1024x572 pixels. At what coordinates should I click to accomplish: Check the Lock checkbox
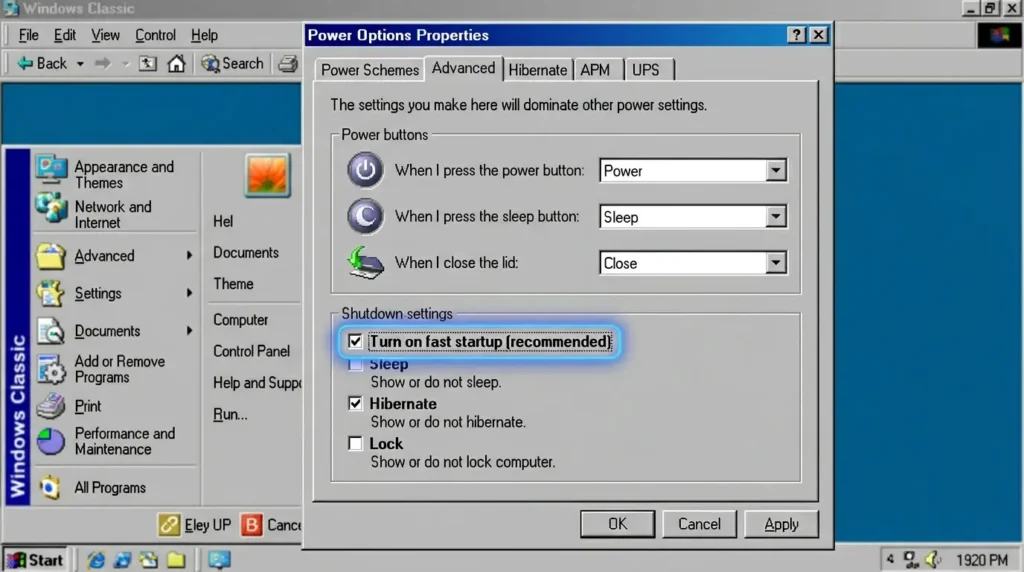click(355, 443)
